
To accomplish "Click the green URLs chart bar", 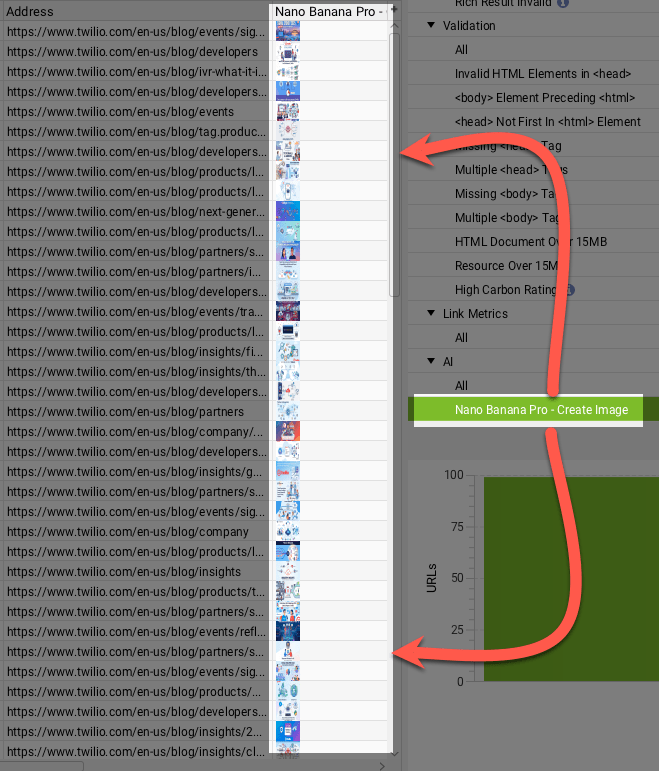I will (571, 579).
